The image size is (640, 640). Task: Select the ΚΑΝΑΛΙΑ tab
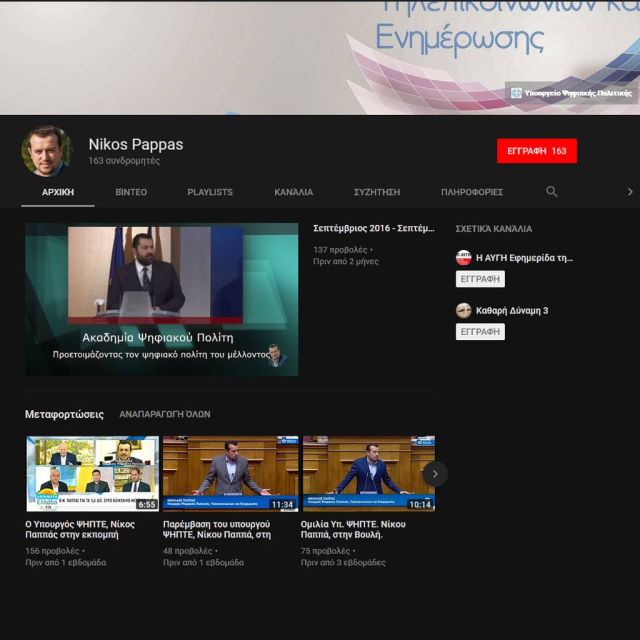293,192
